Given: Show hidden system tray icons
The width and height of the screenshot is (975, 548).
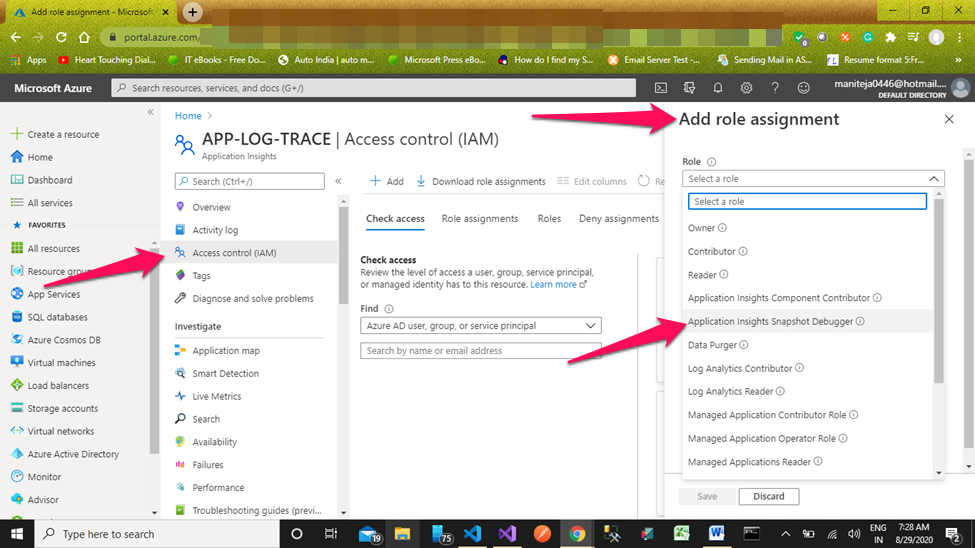Looking at the screenshot, I should click(x=785, y=534).
